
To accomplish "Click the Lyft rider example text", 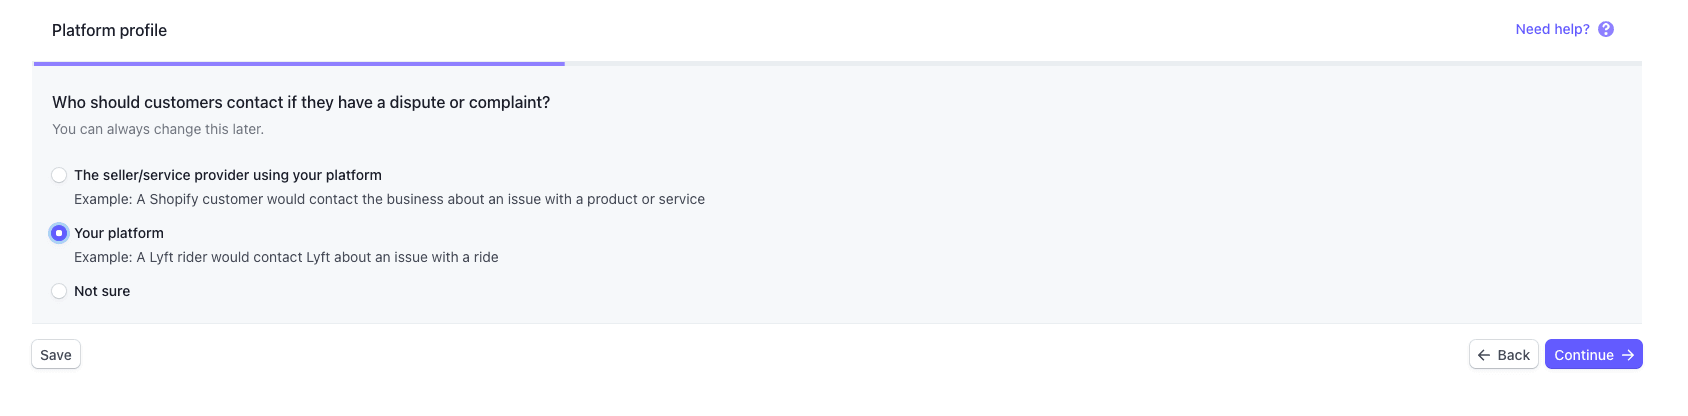I will coord(286,257).
